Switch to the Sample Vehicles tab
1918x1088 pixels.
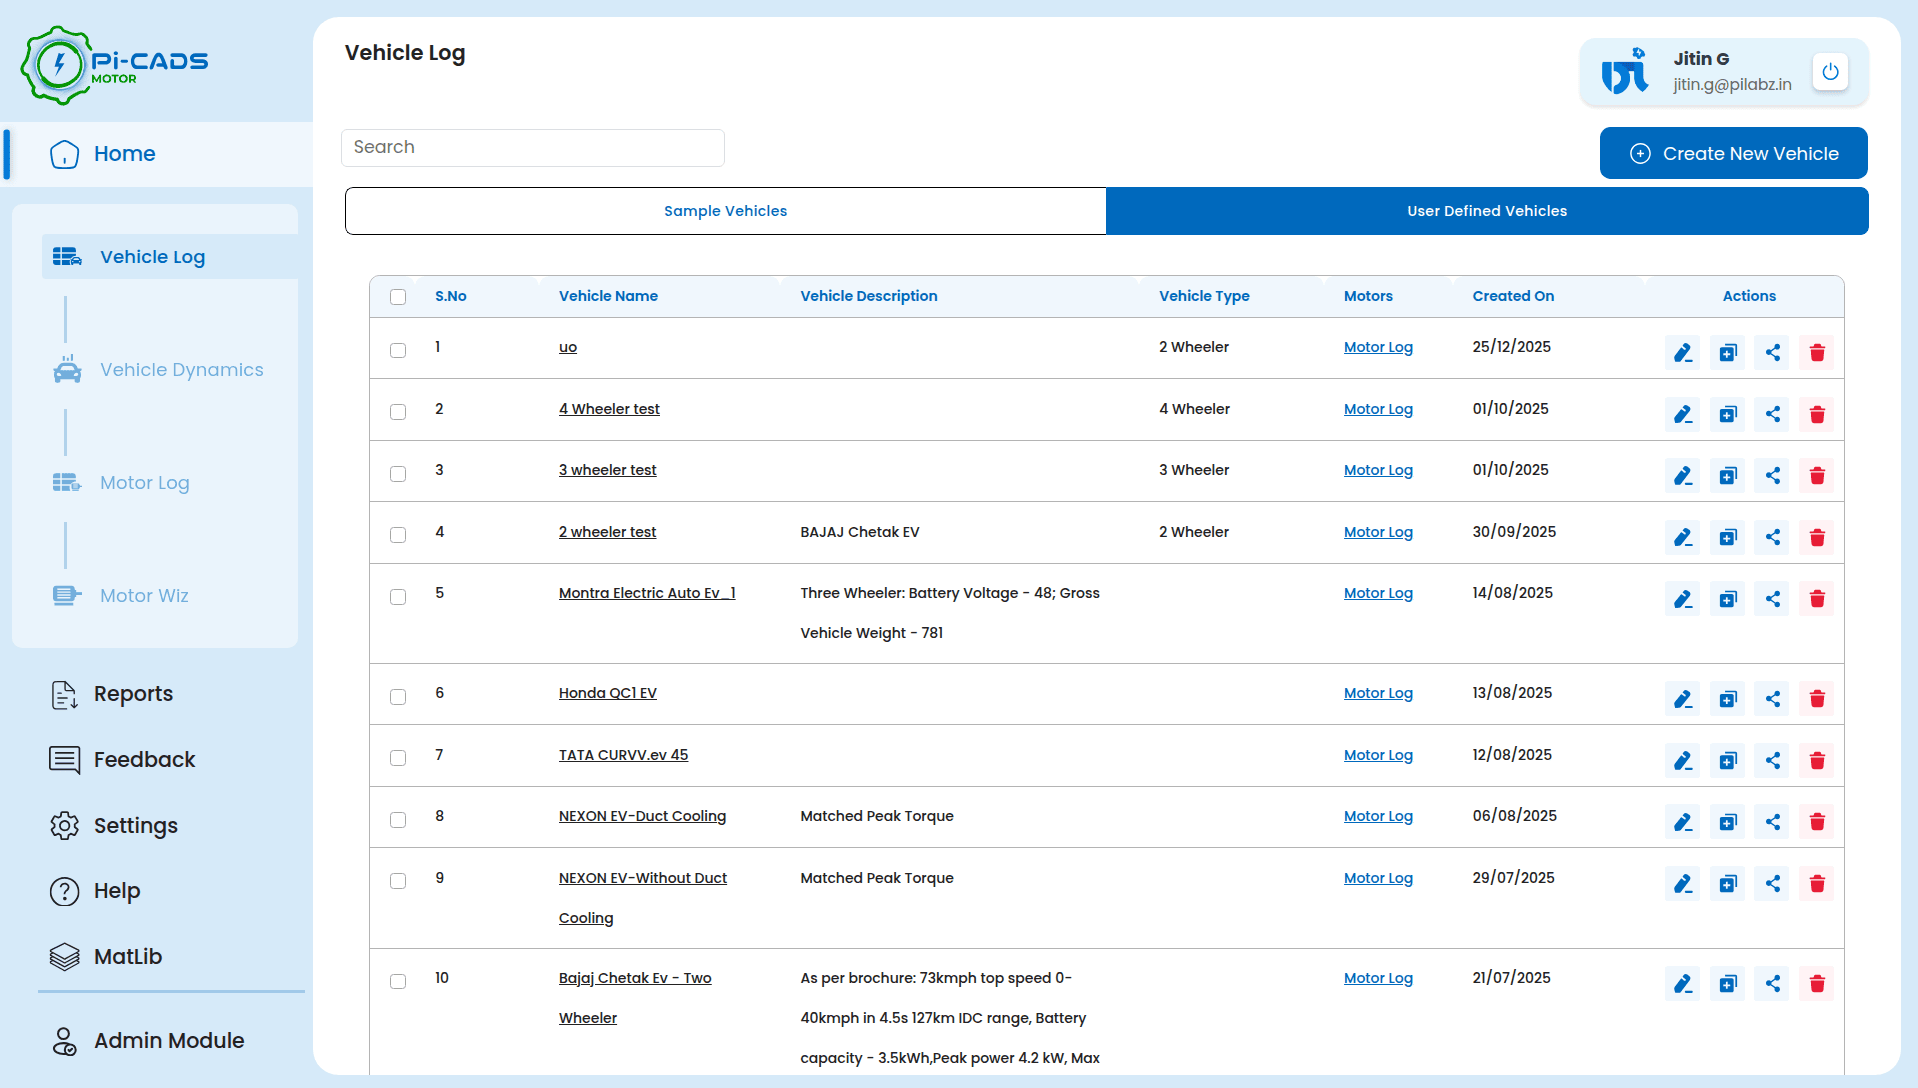pos(725,211)
